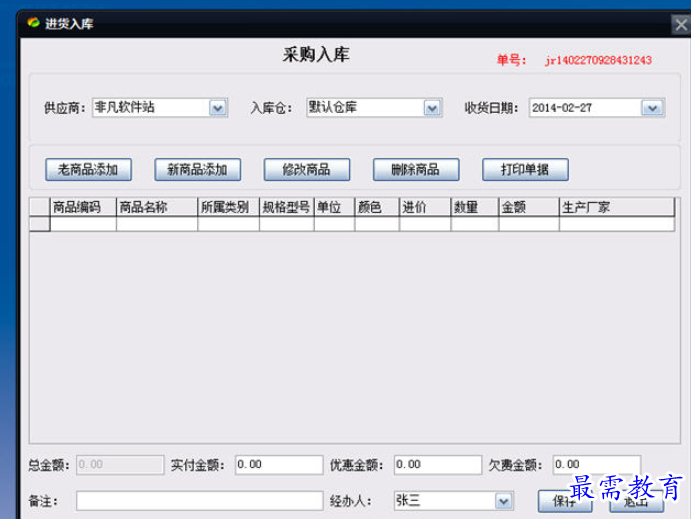Select the 默认仓库 warehouse combo box
This screenshot has width=691, height=519.
point(374,108)
